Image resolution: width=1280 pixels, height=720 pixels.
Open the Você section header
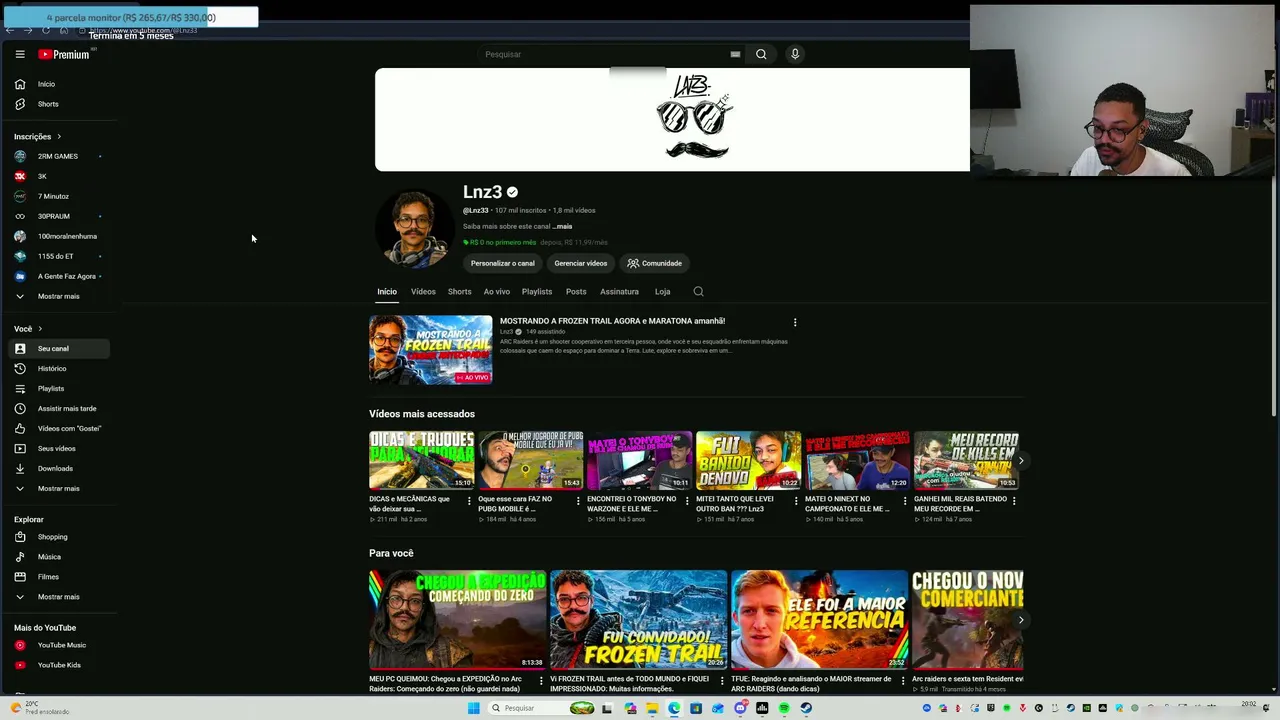click(28, 328)
